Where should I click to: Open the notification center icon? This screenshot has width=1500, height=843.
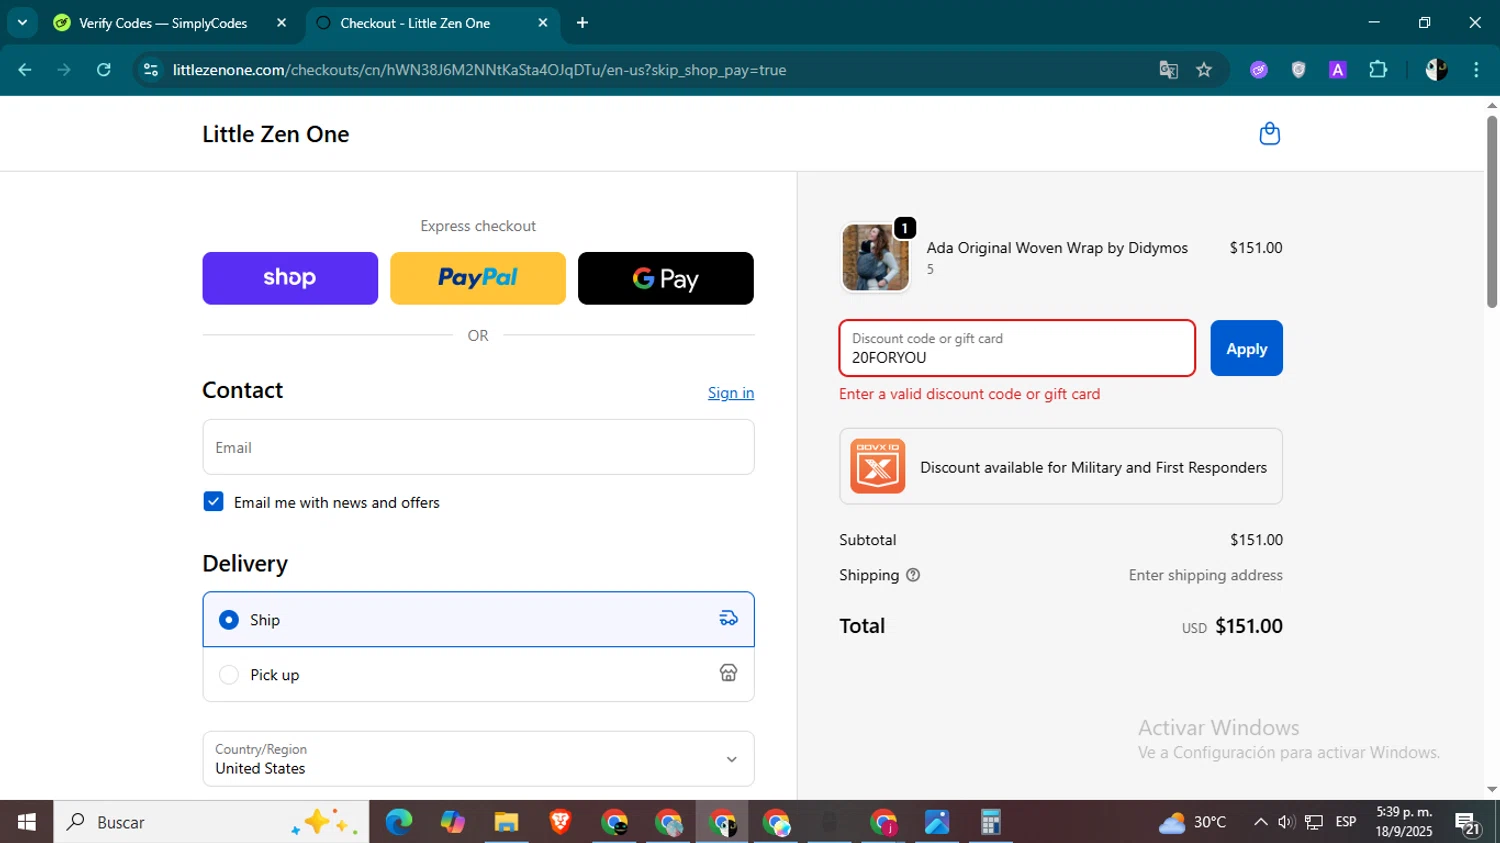(x=1468, y=823)
